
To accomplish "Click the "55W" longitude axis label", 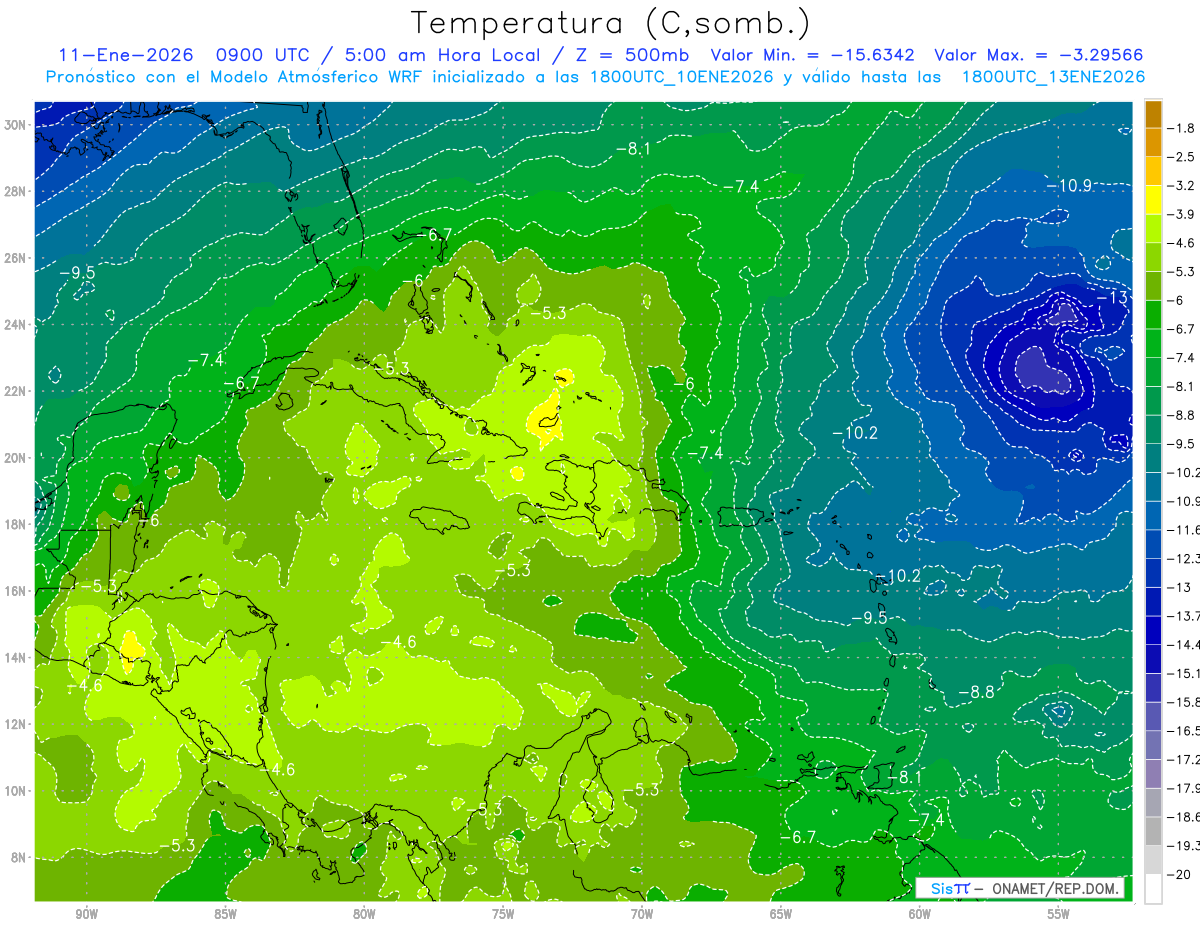I will [1059, 914].
